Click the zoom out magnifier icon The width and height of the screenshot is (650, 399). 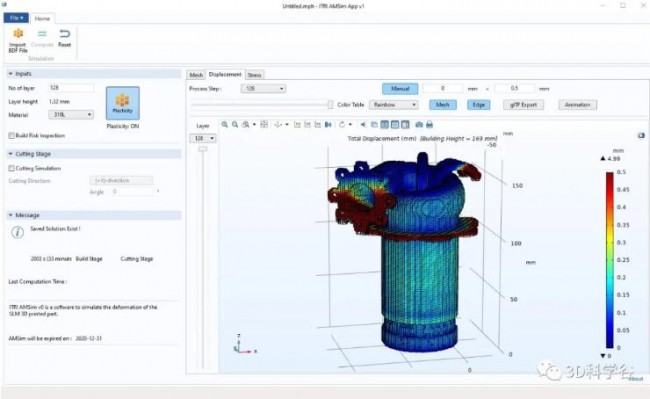pyautogui.click(x=235, y=125)
